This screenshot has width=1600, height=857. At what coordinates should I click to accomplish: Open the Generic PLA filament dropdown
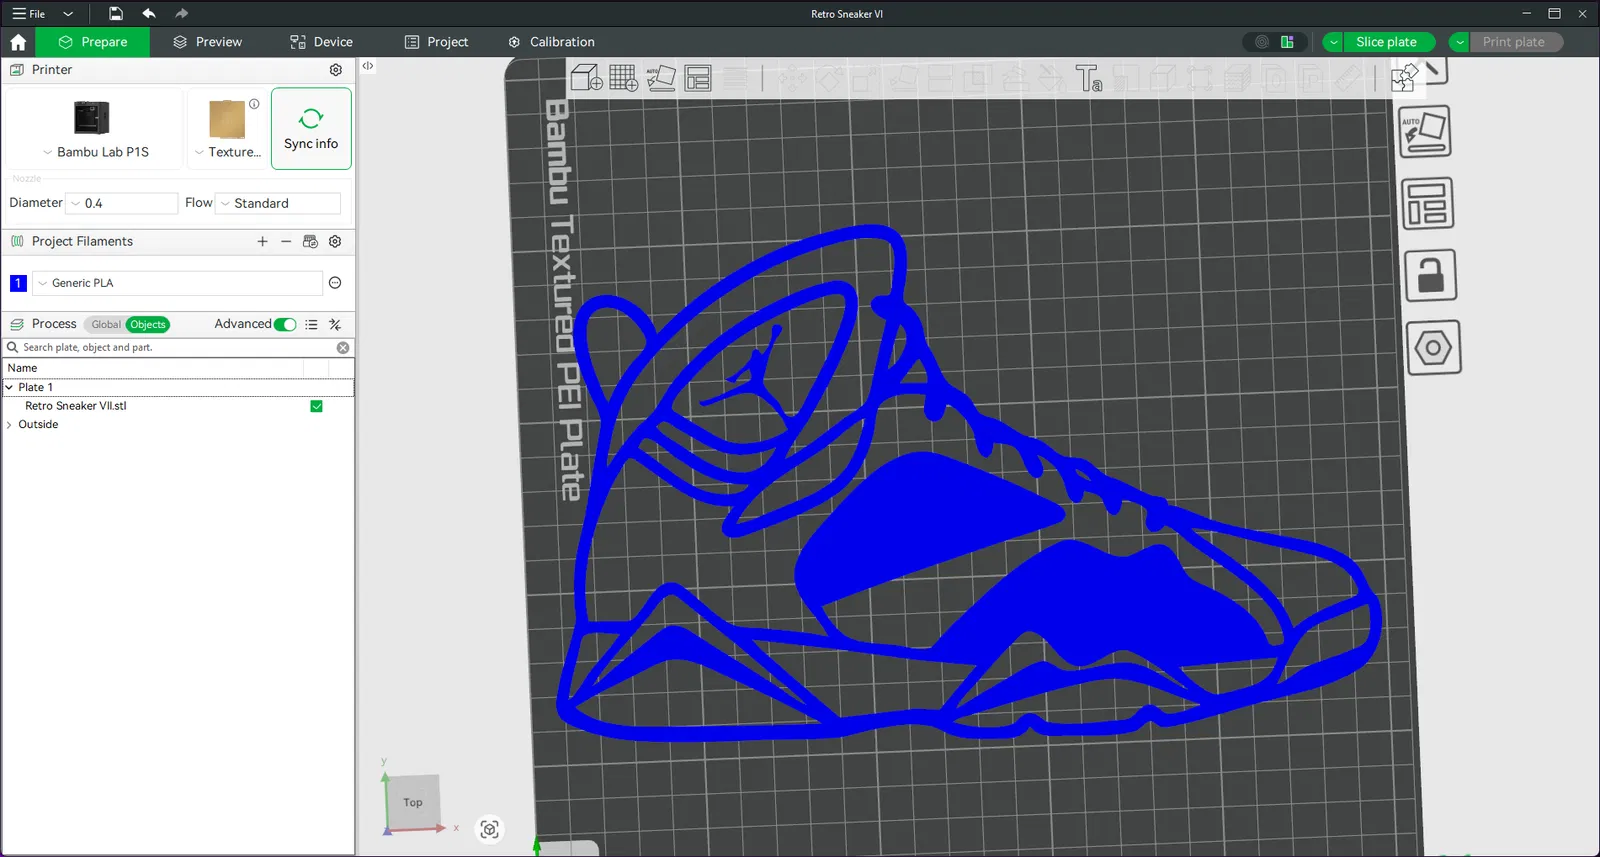[x=178, y=283]
